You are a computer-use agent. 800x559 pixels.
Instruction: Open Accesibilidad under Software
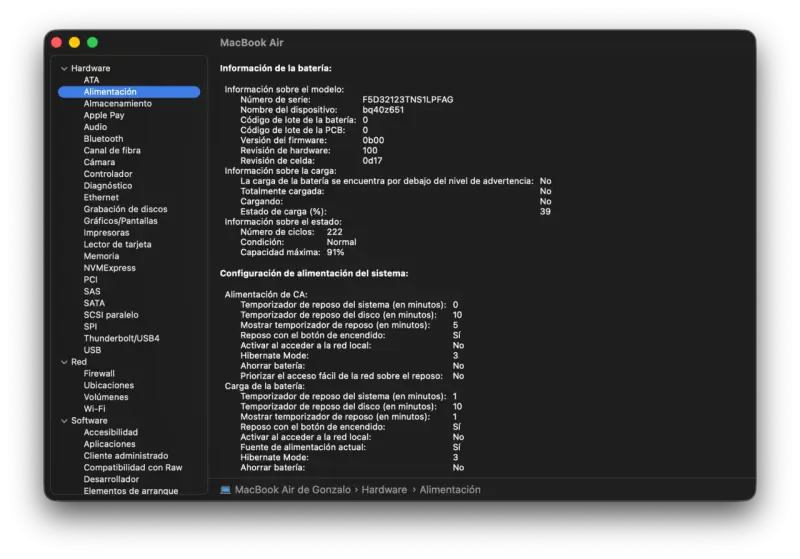(x=110, y=432)
